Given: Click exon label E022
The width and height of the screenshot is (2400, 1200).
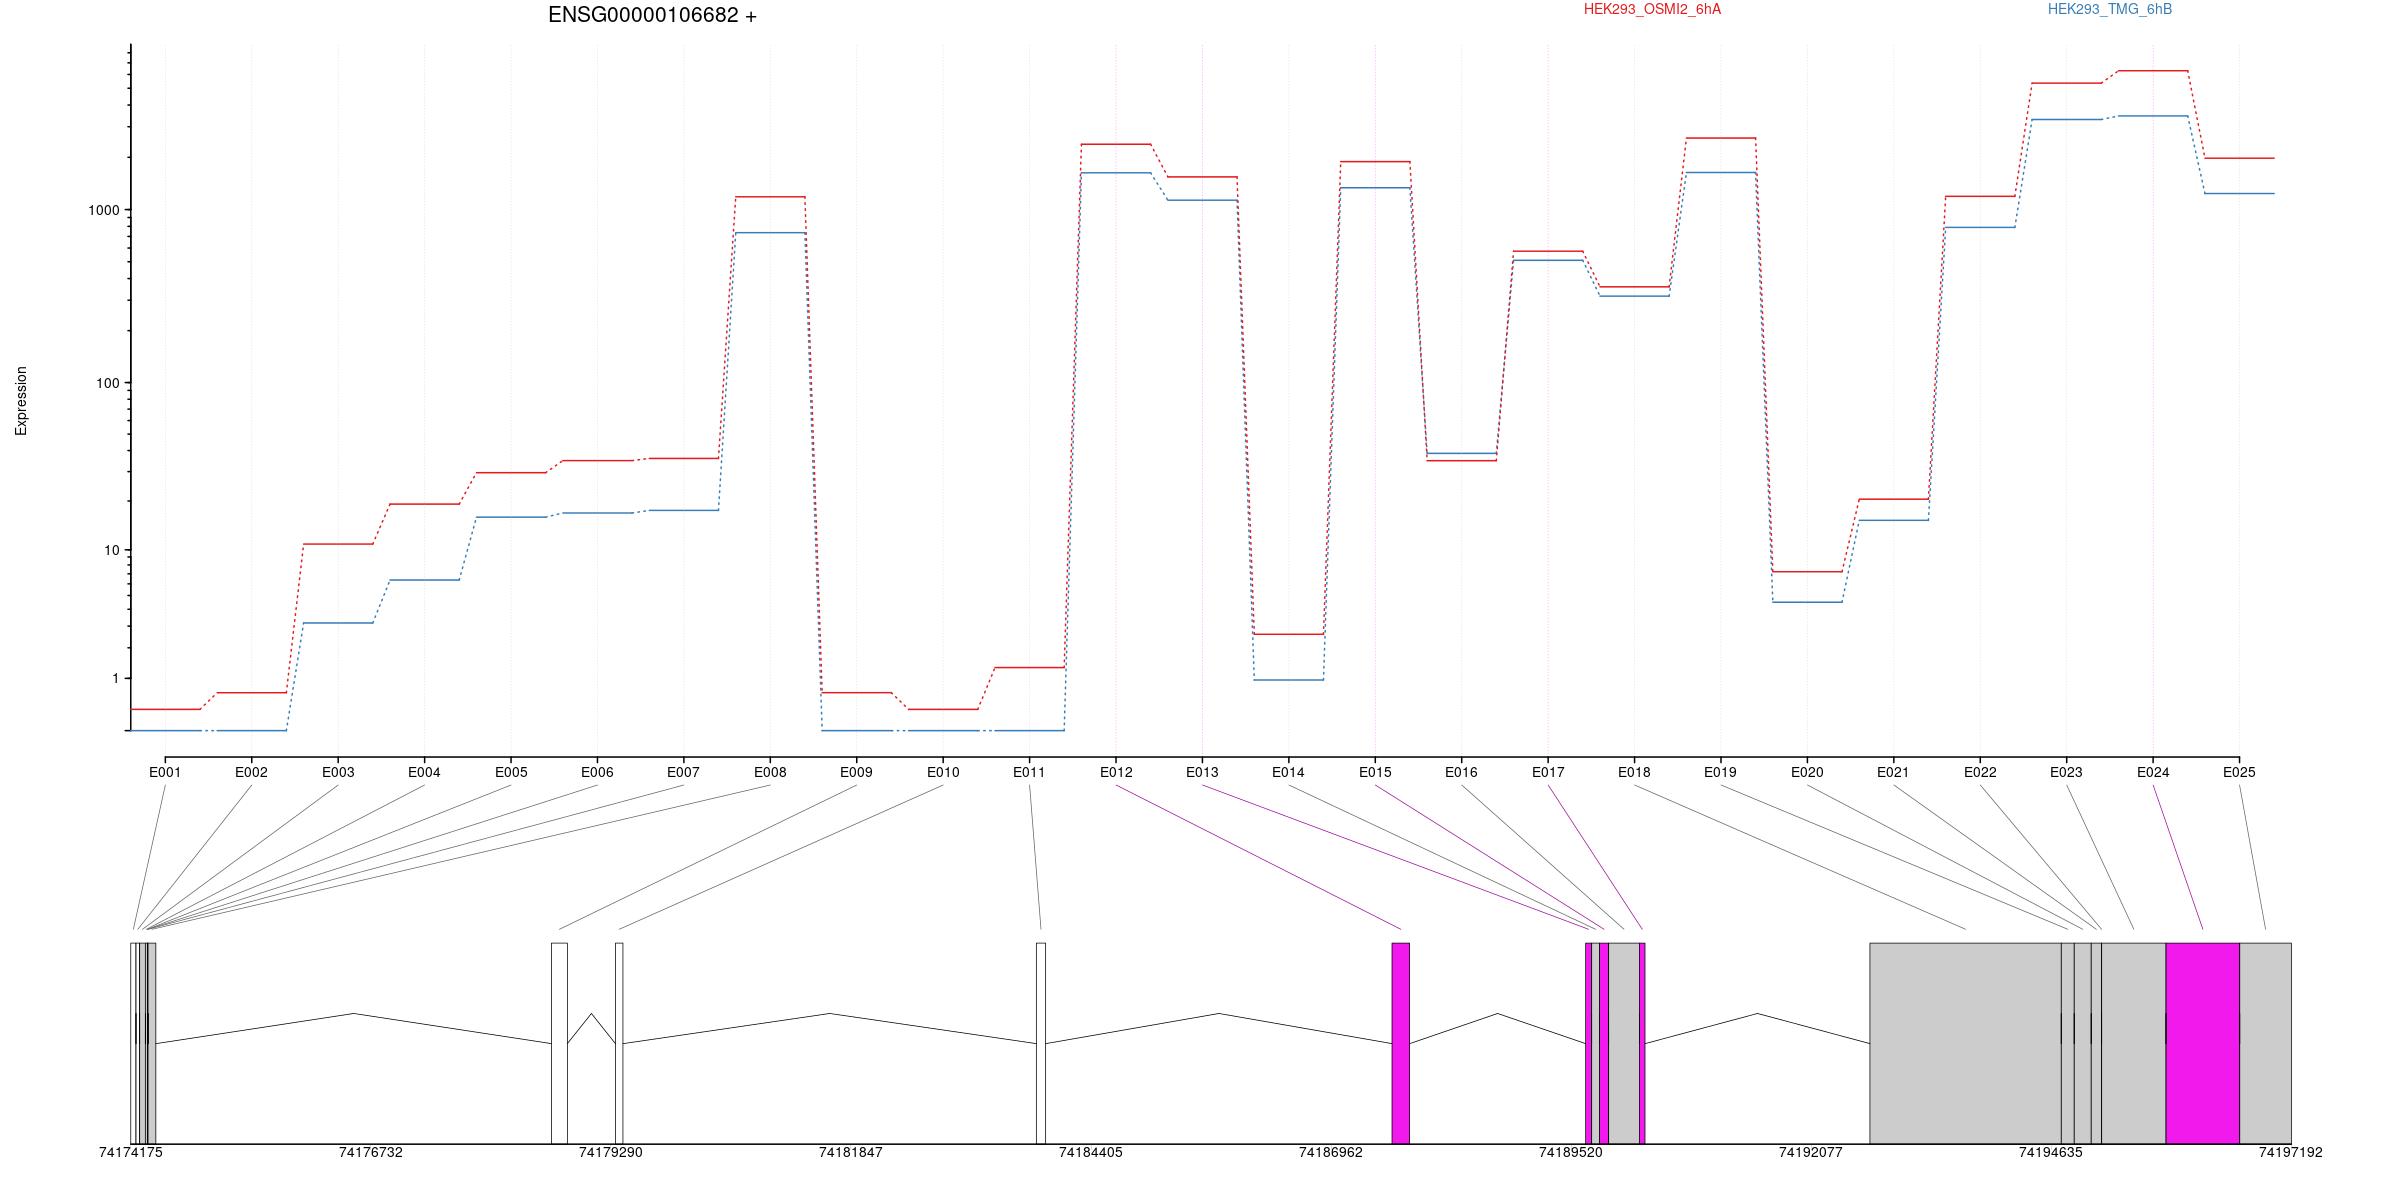Looking at the screenshot, I should coord(1980,772).
